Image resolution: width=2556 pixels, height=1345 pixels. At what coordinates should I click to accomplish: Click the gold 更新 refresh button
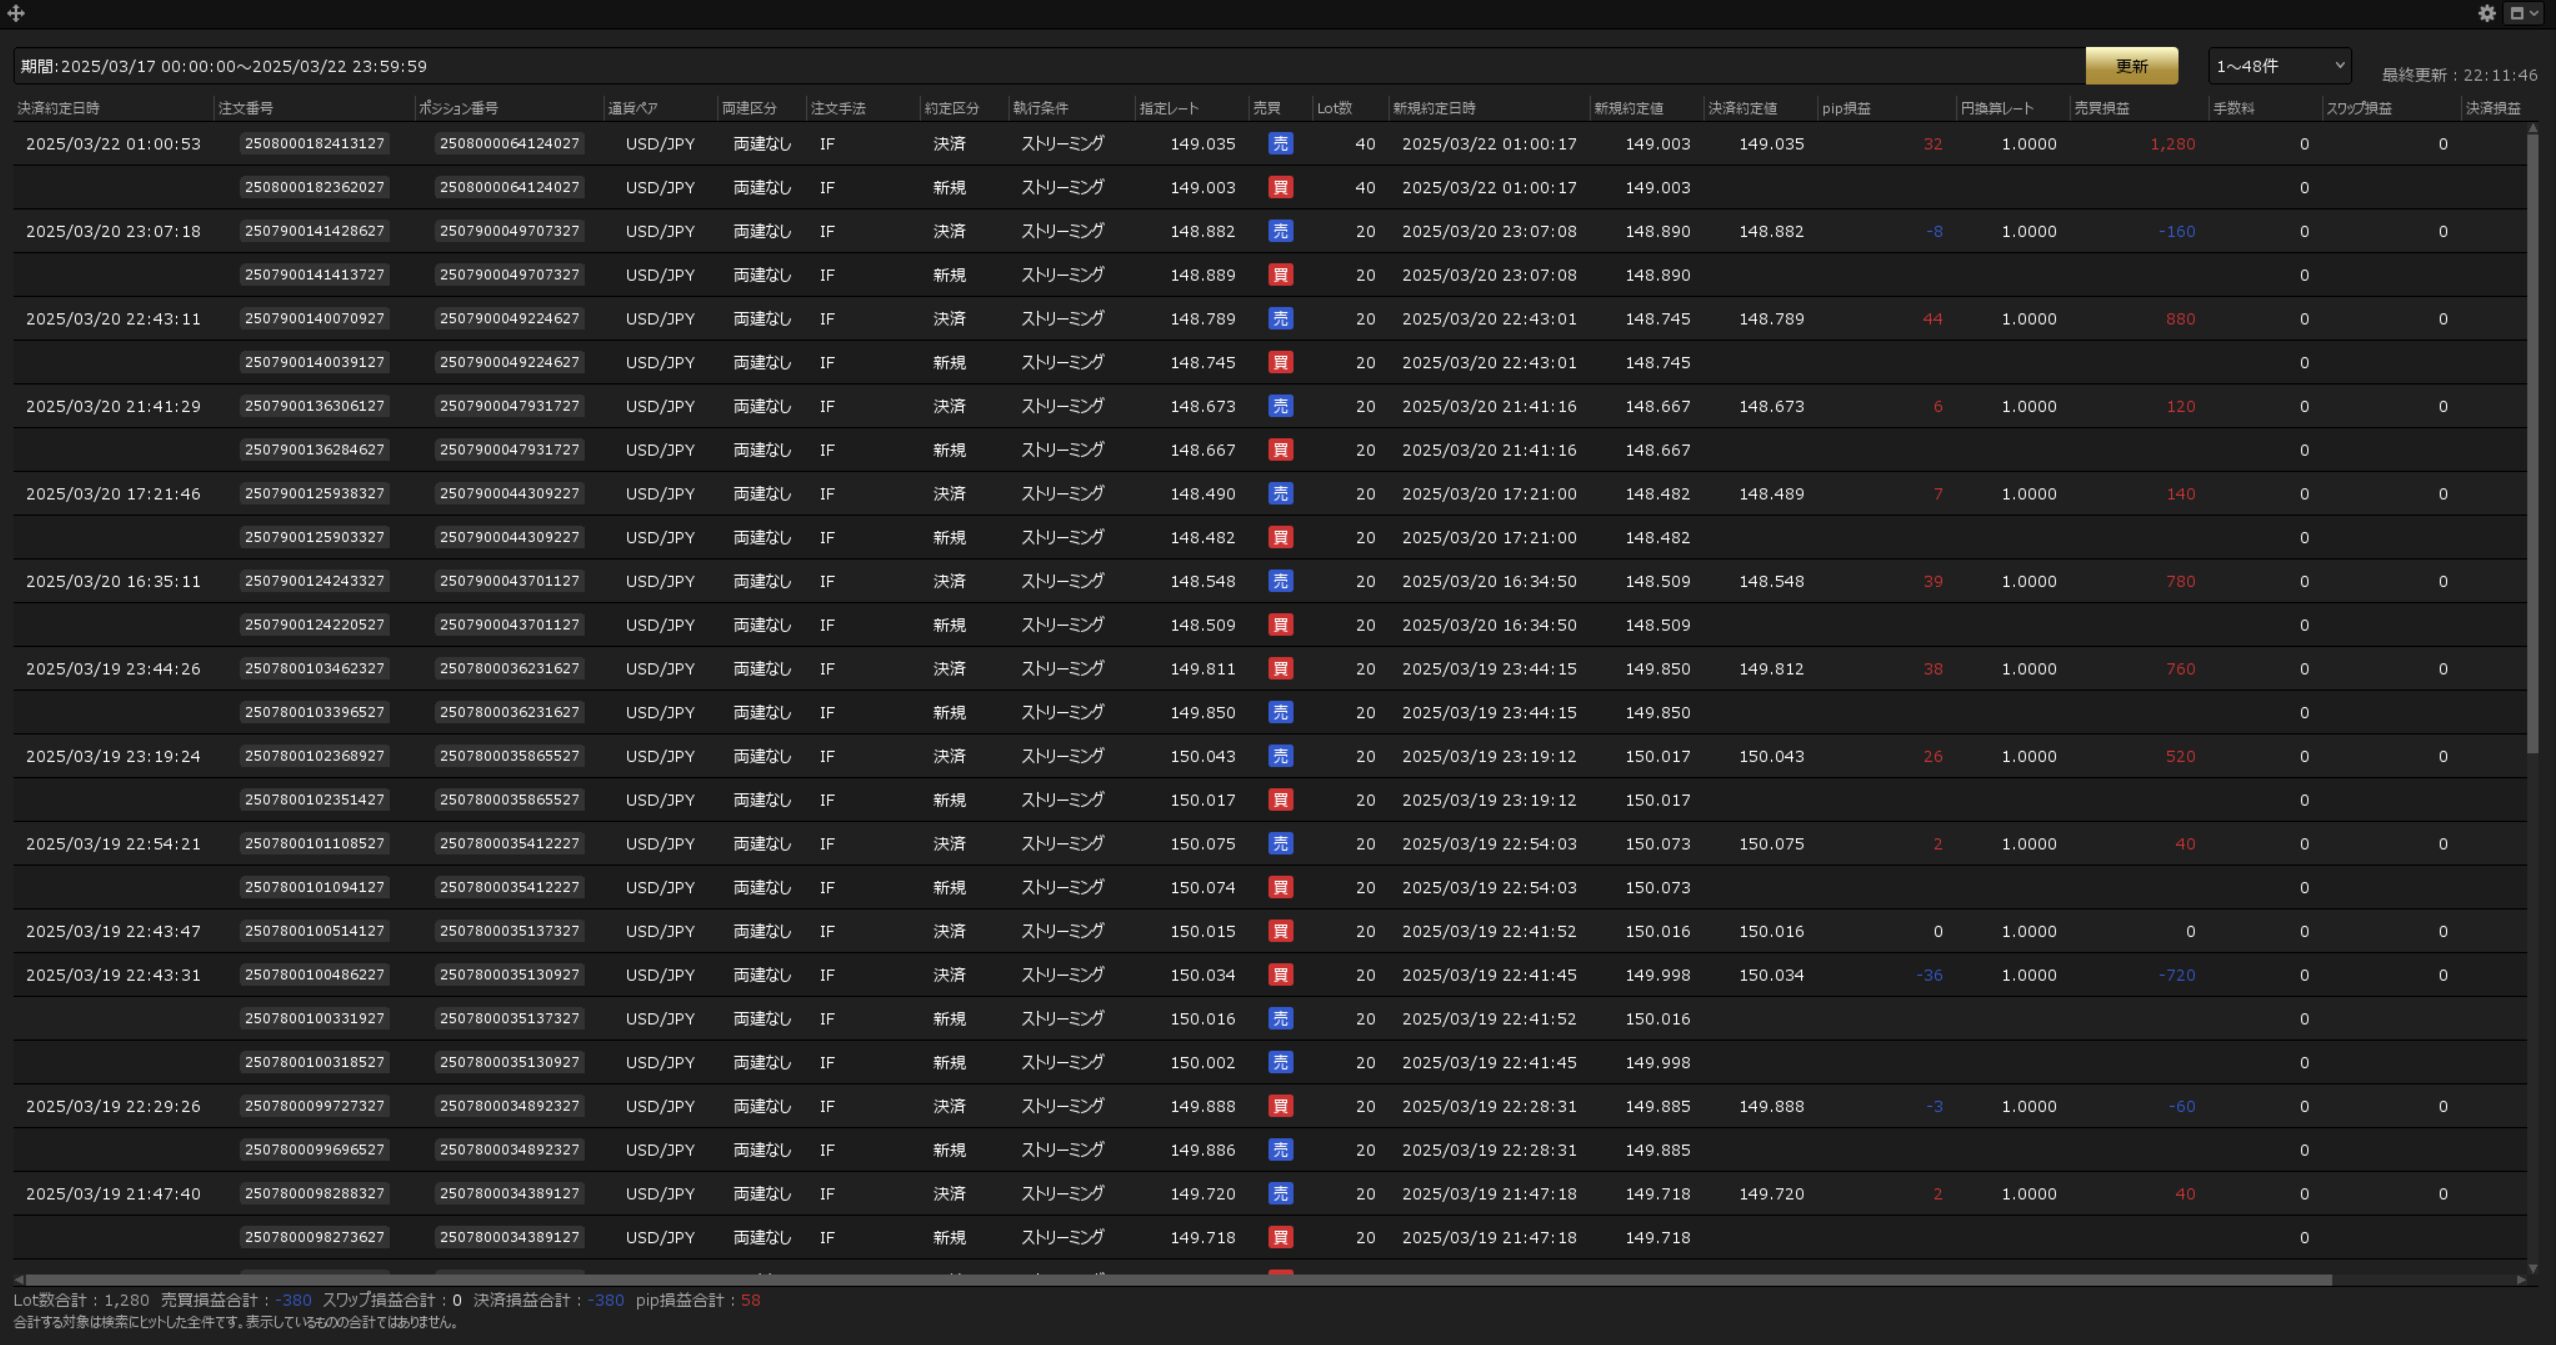2131,66
